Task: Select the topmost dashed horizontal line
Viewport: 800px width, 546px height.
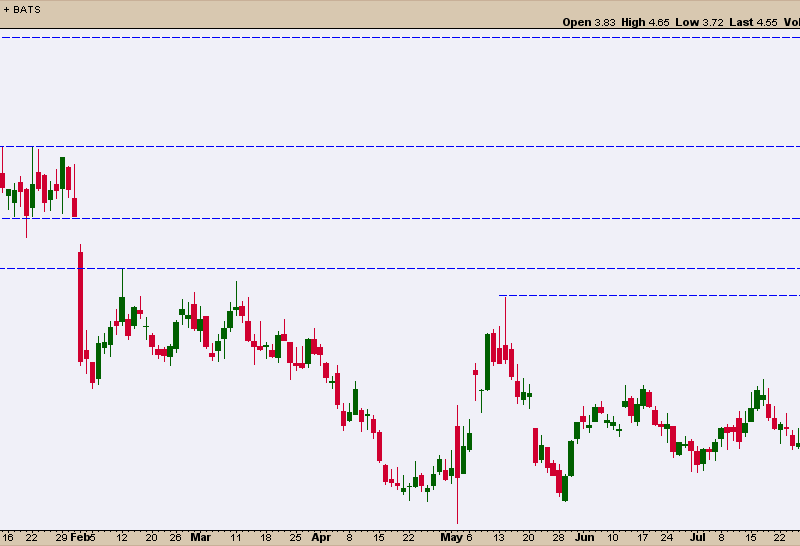Action: click(x=400, y=38)
